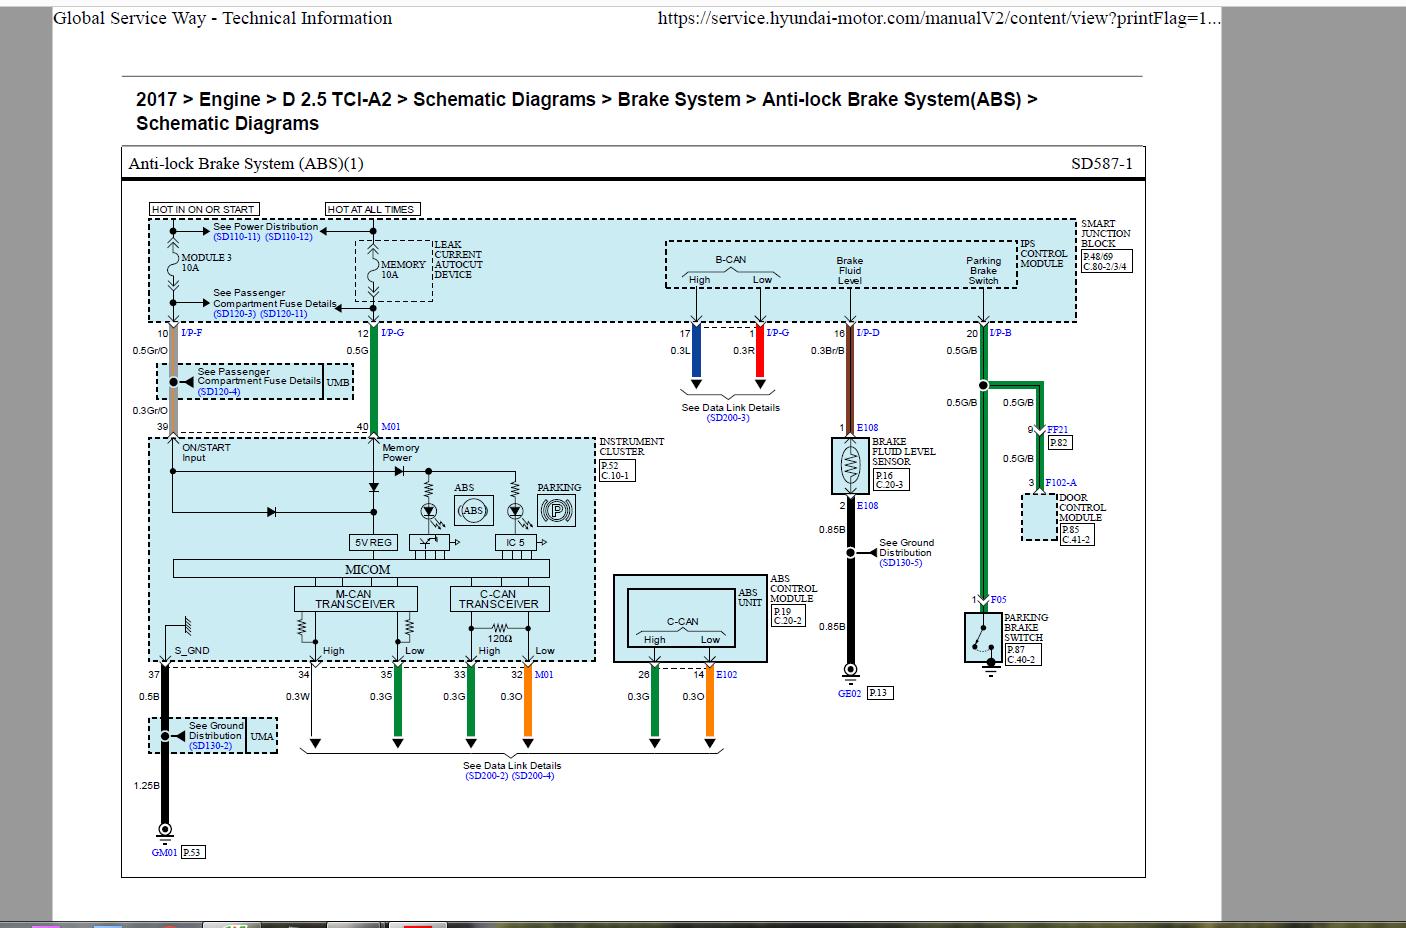This screenshot has height=928, width=1406.
Task: Follow the SD200-4 data link reference
Action: [533, 776]
